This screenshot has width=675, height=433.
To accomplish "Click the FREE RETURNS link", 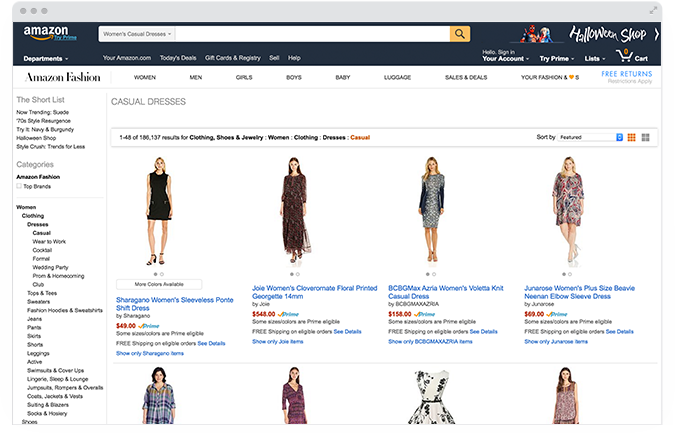I will (x=626, y=74).
